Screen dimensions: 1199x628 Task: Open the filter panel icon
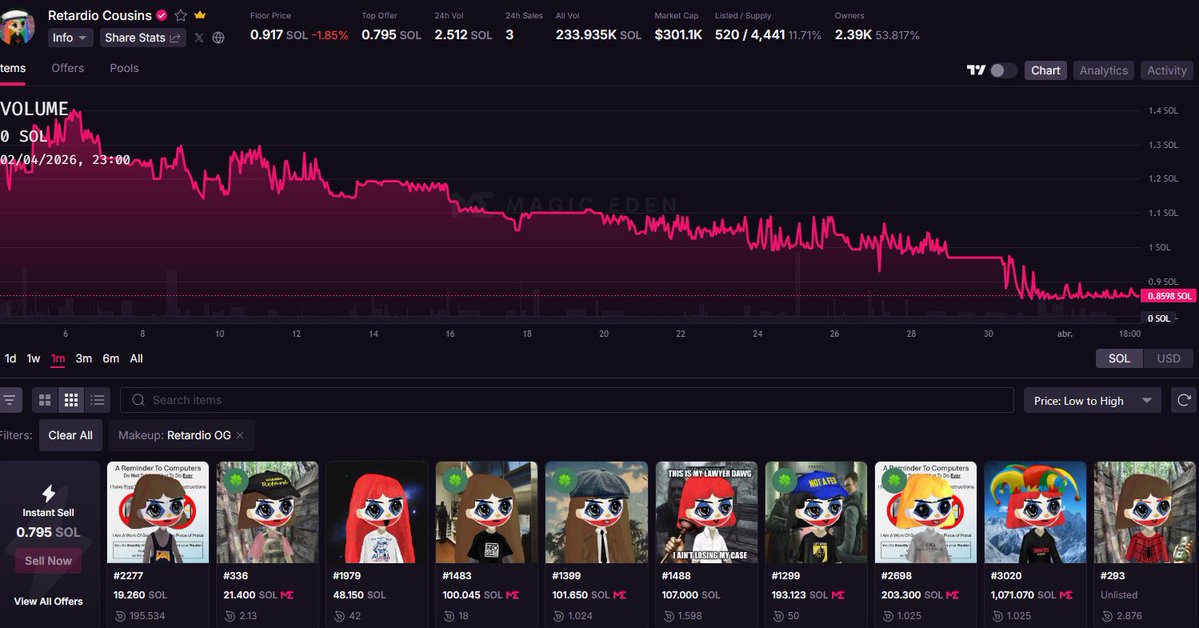pos(9,400)
